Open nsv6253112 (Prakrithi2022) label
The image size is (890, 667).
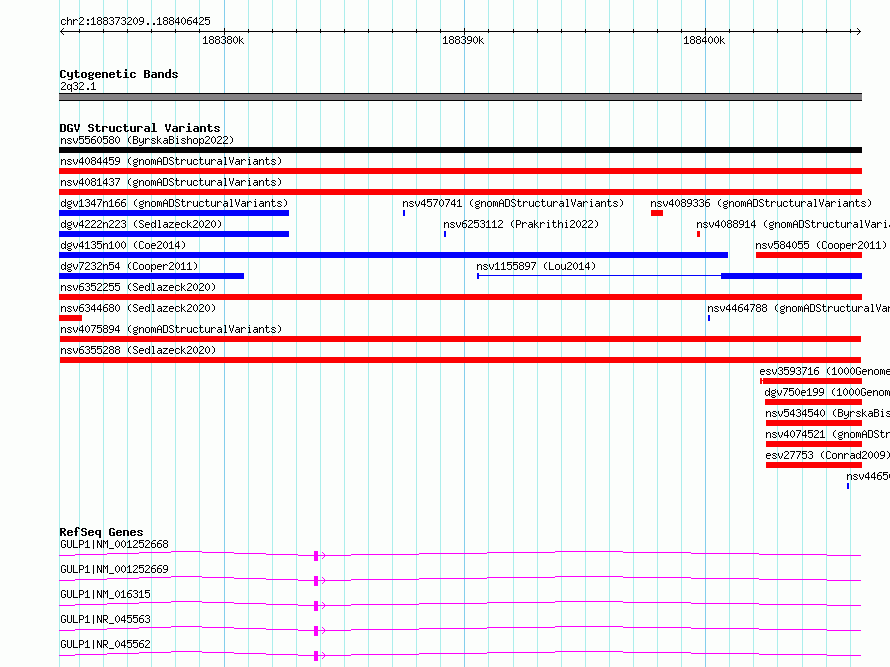point(521,224)
